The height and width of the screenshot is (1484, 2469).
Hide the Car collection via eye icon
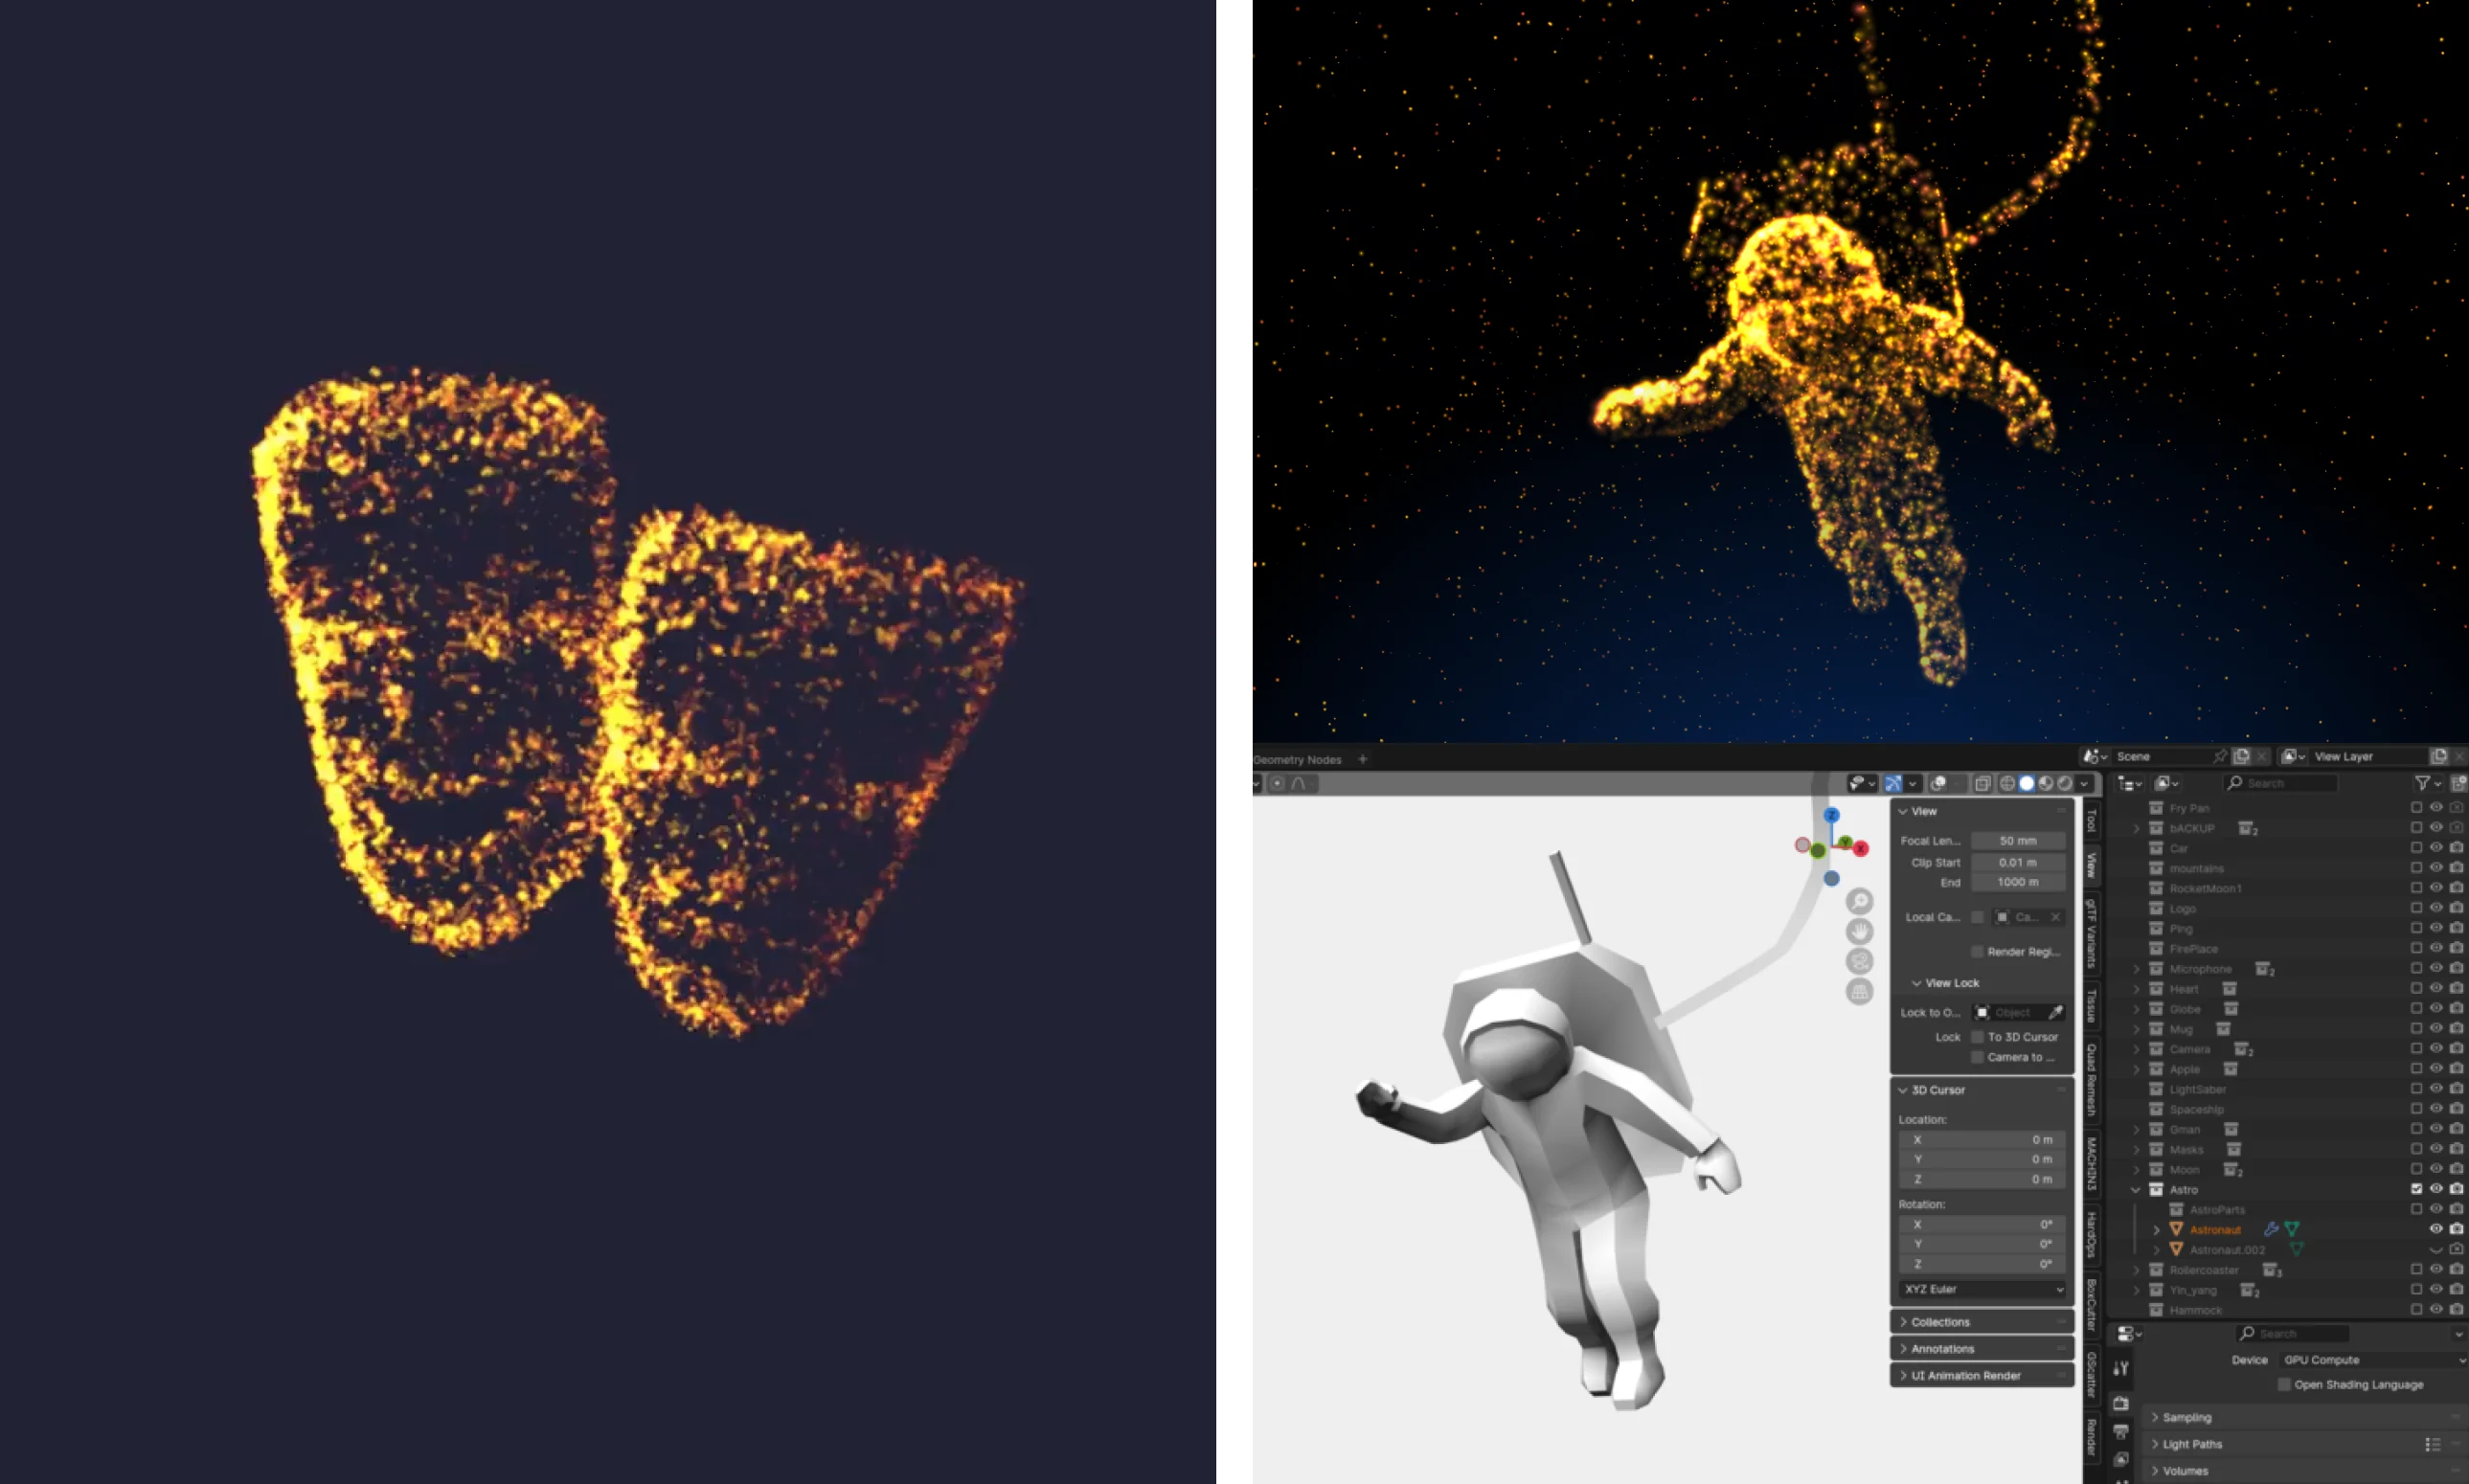[x=2436, y=848]
